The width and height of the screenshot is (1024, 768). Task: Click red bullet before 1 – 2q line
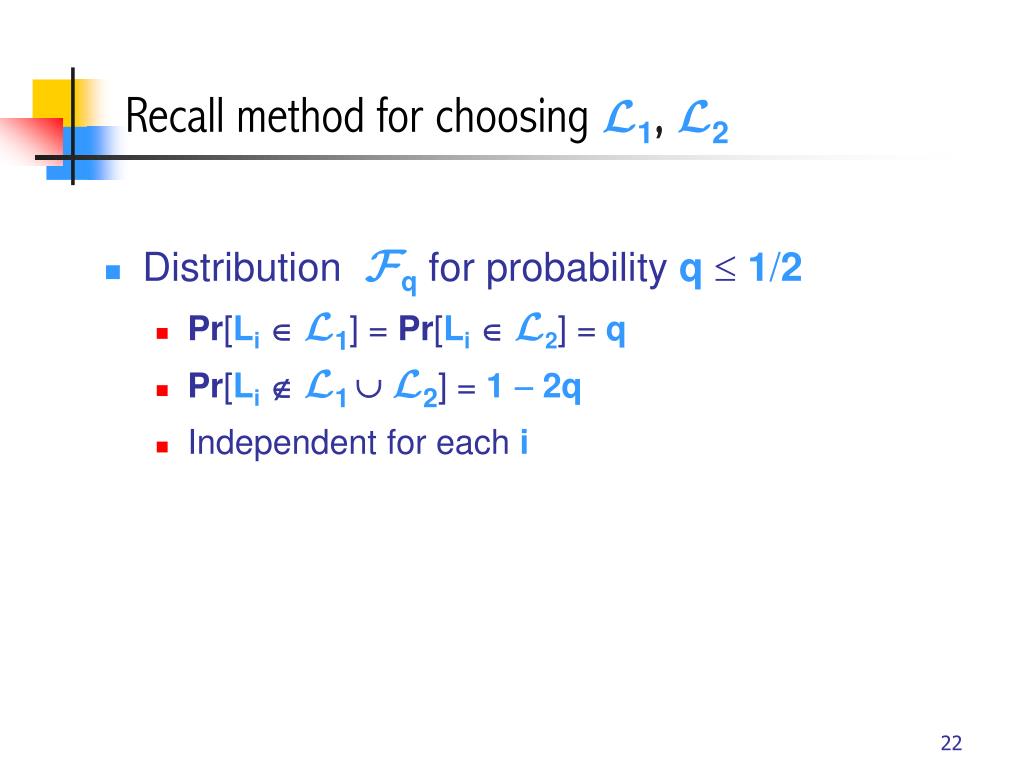coord(163,391)
